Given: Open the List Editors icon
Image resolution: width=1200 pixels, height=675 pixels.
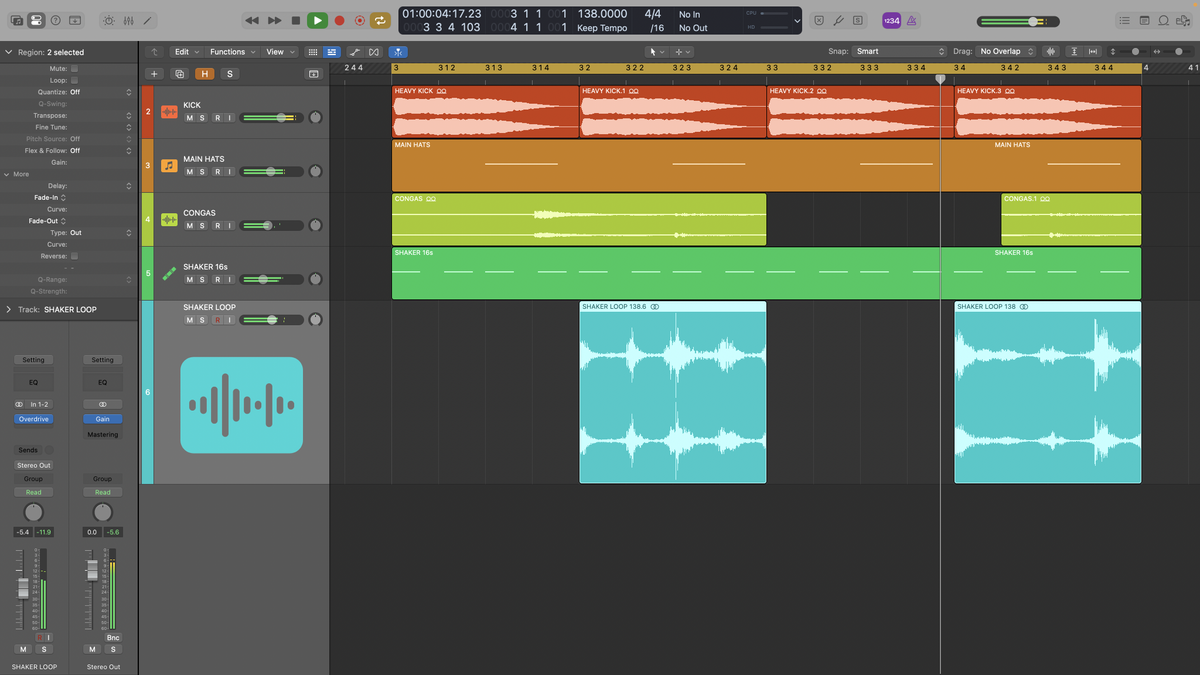Looking at the screenshot, I should (x=1127, y=20).
